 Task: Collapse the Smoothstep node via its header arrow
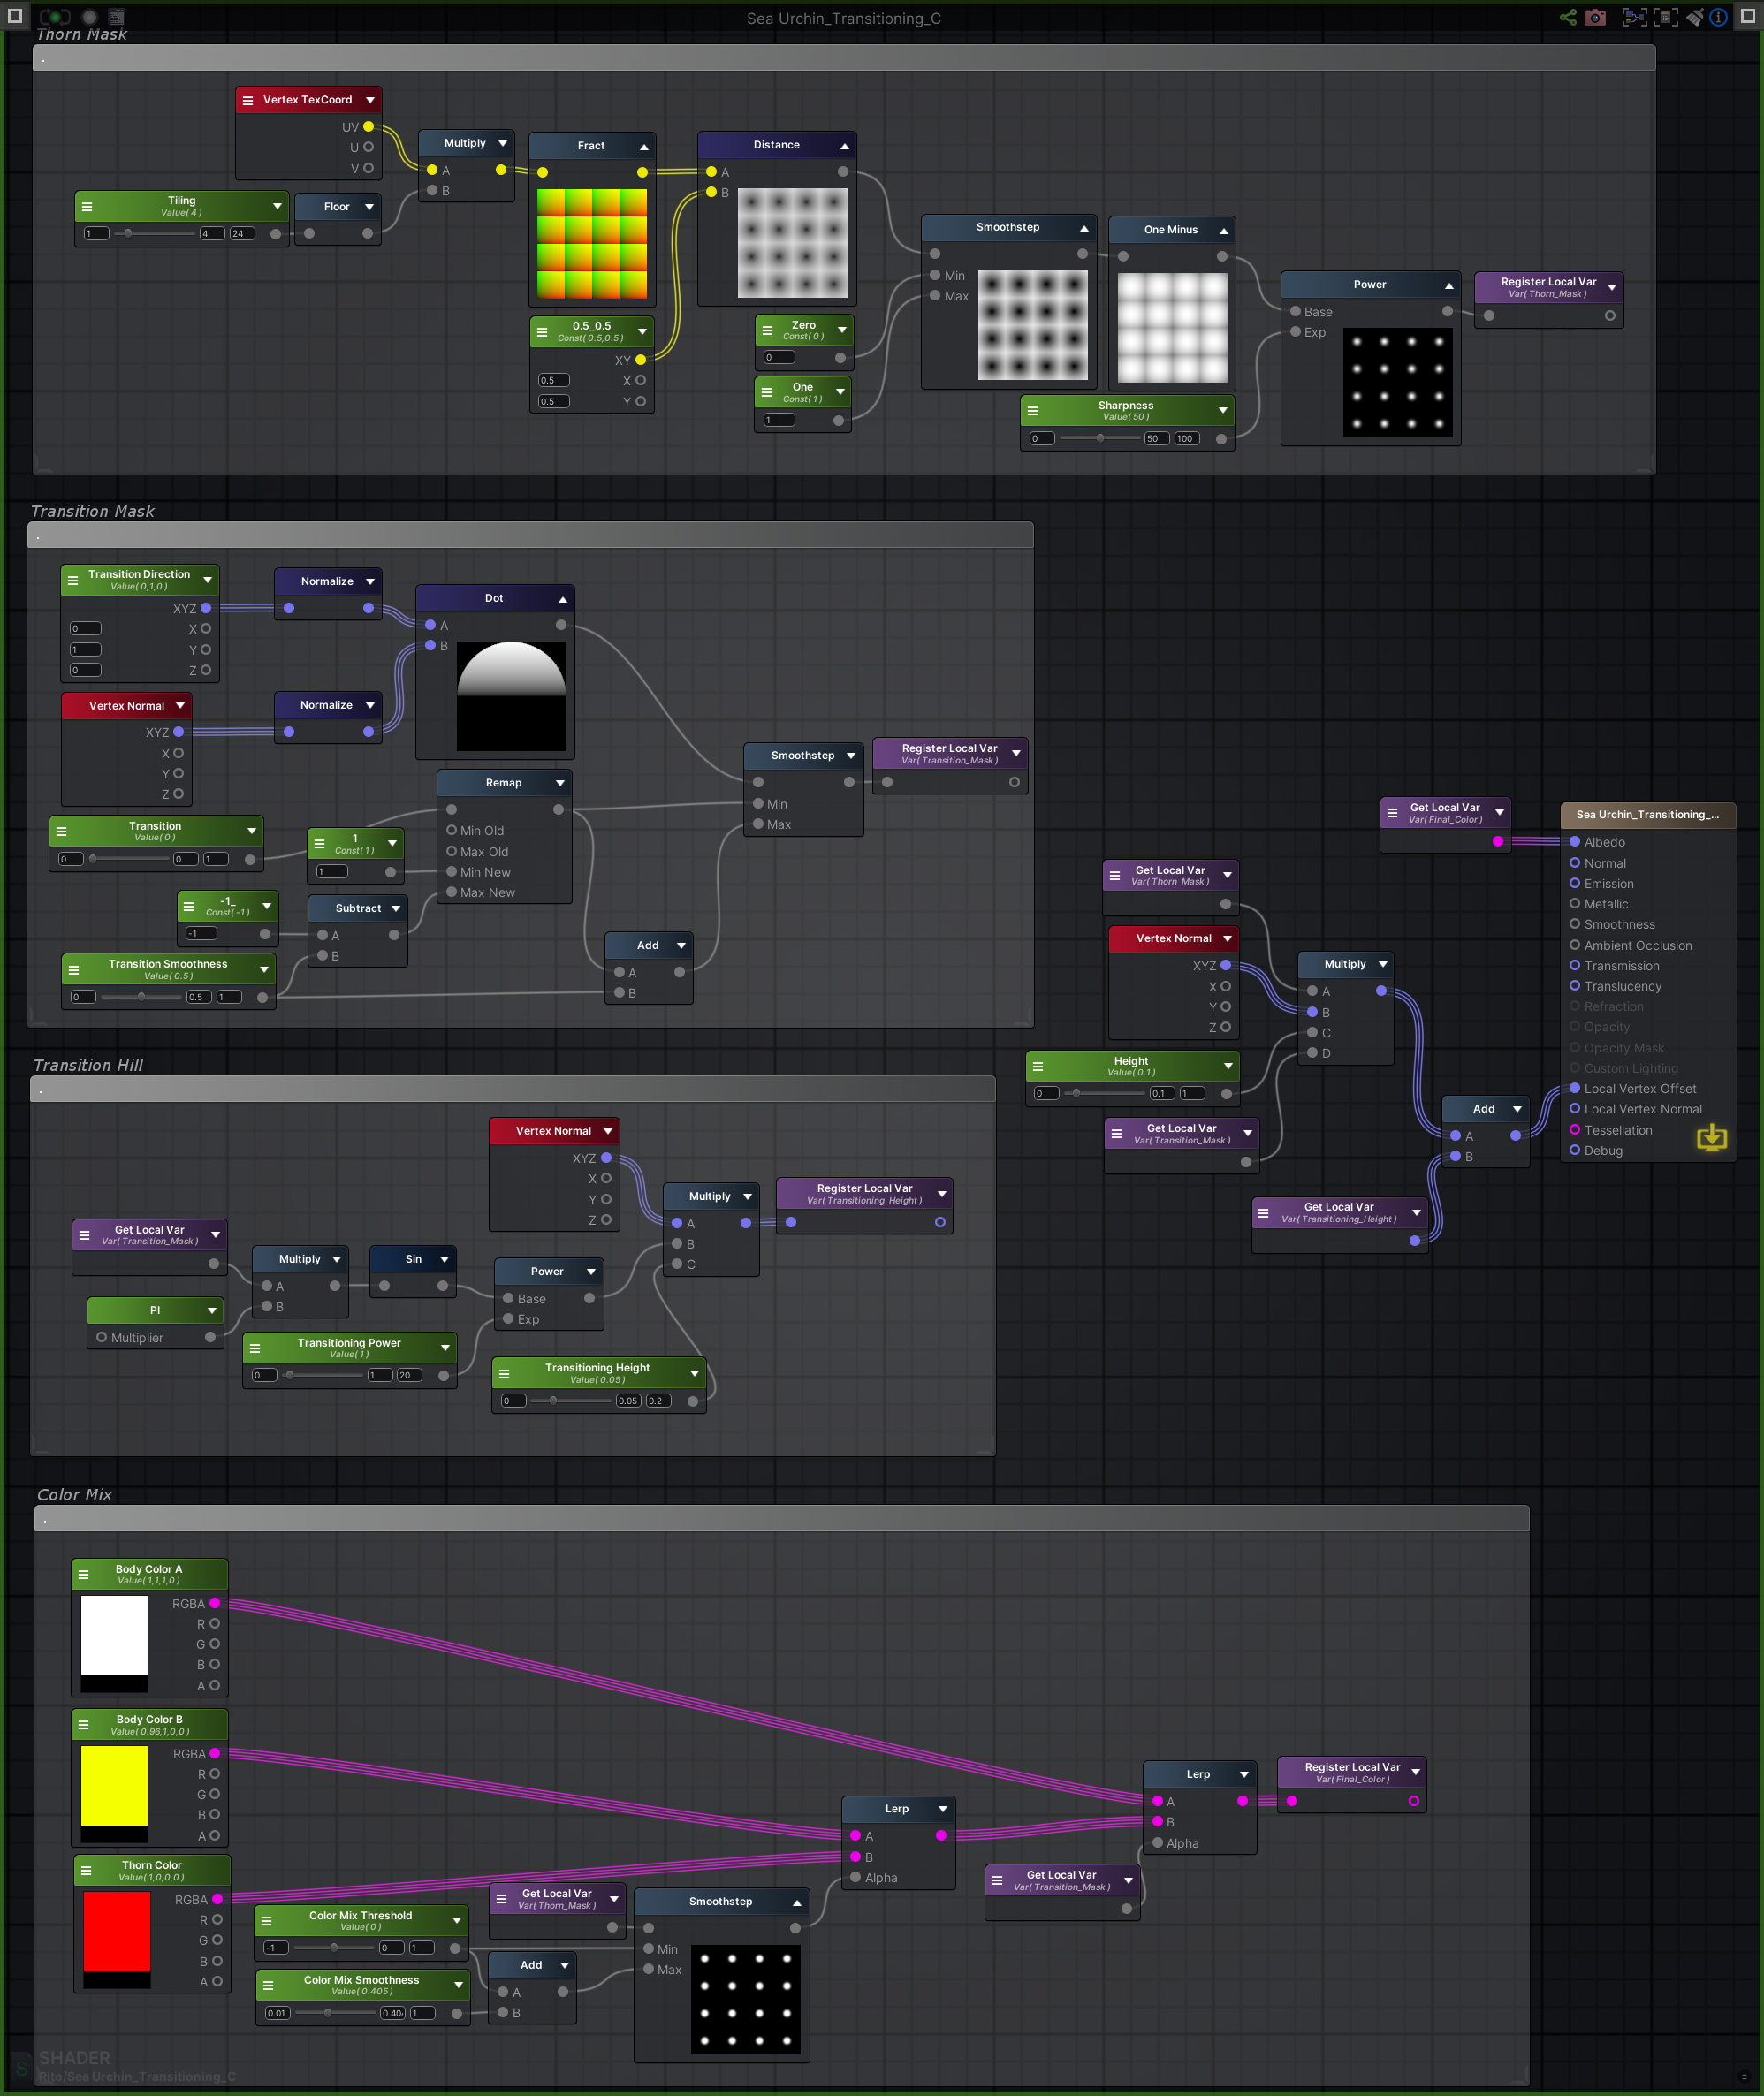pyautogui.click(x=1084, y=227)
